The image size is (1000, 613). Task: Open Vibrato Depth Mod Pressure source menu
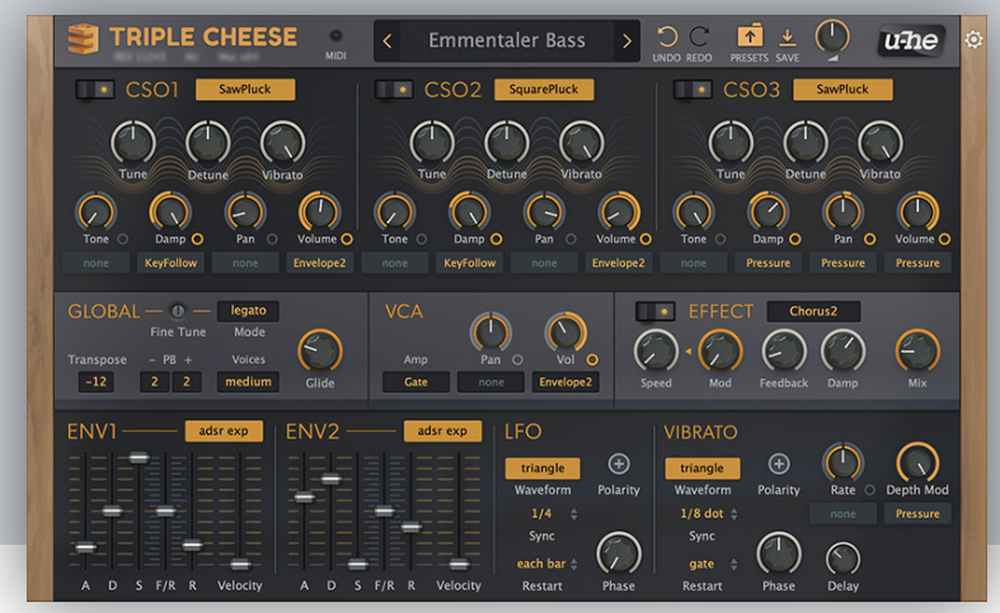917,513
